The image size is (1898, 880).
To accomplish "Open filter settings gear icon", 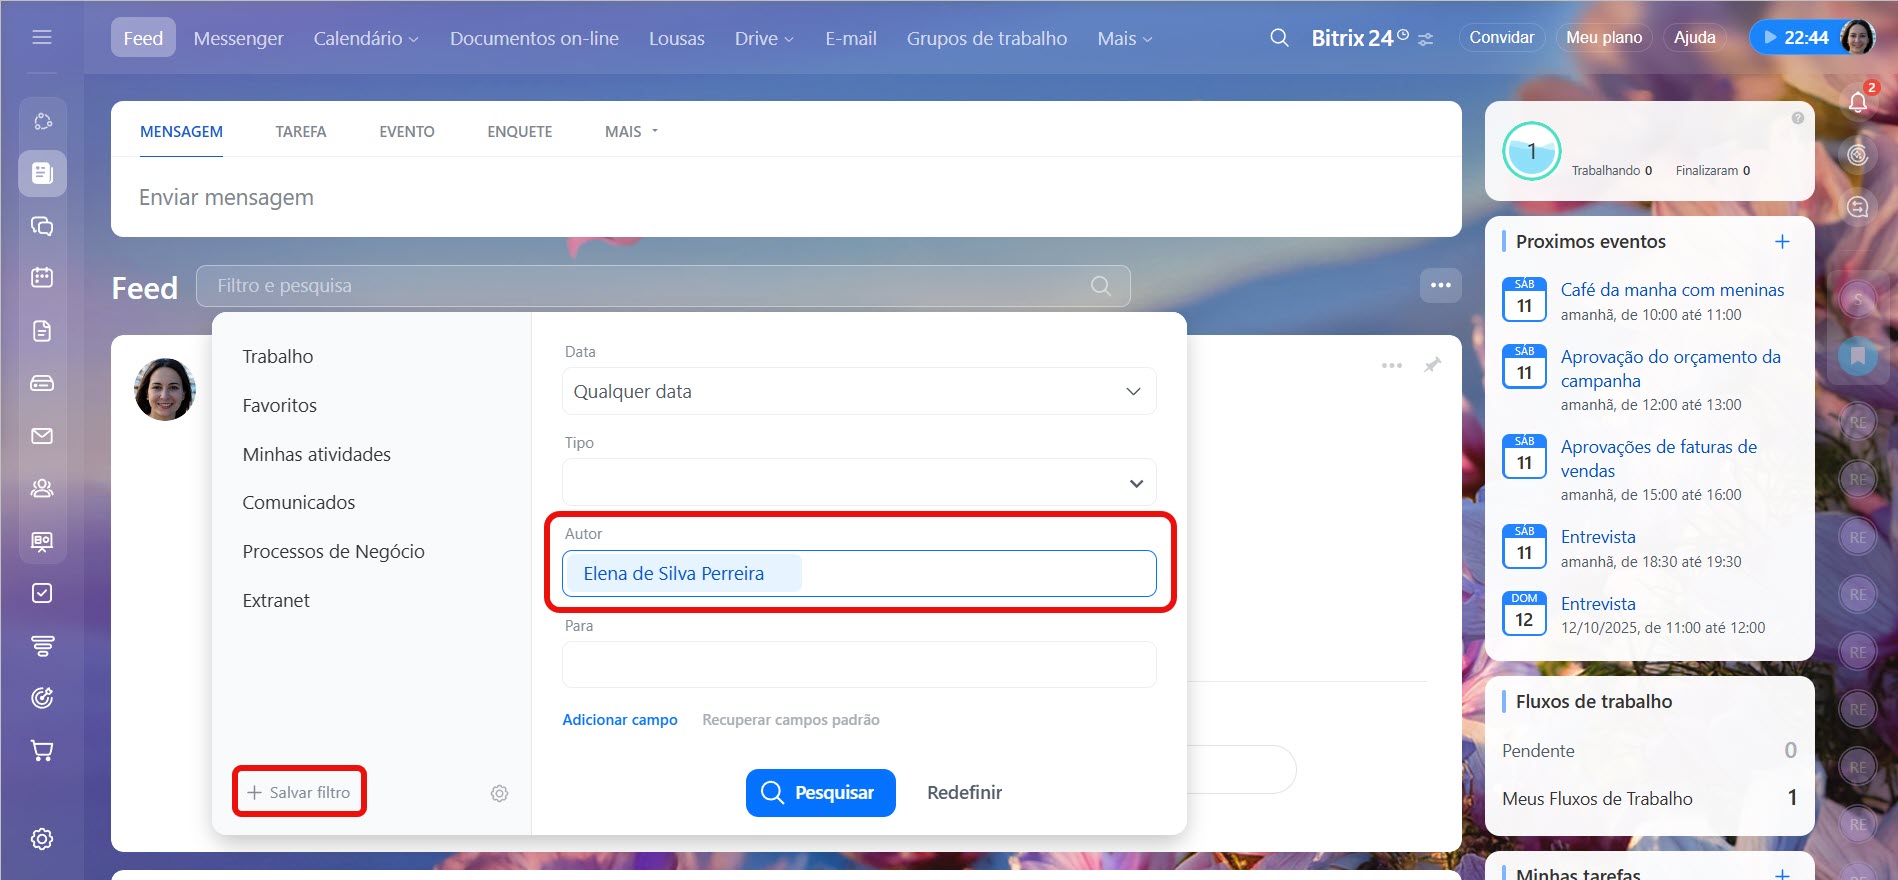I will (499, 793).
